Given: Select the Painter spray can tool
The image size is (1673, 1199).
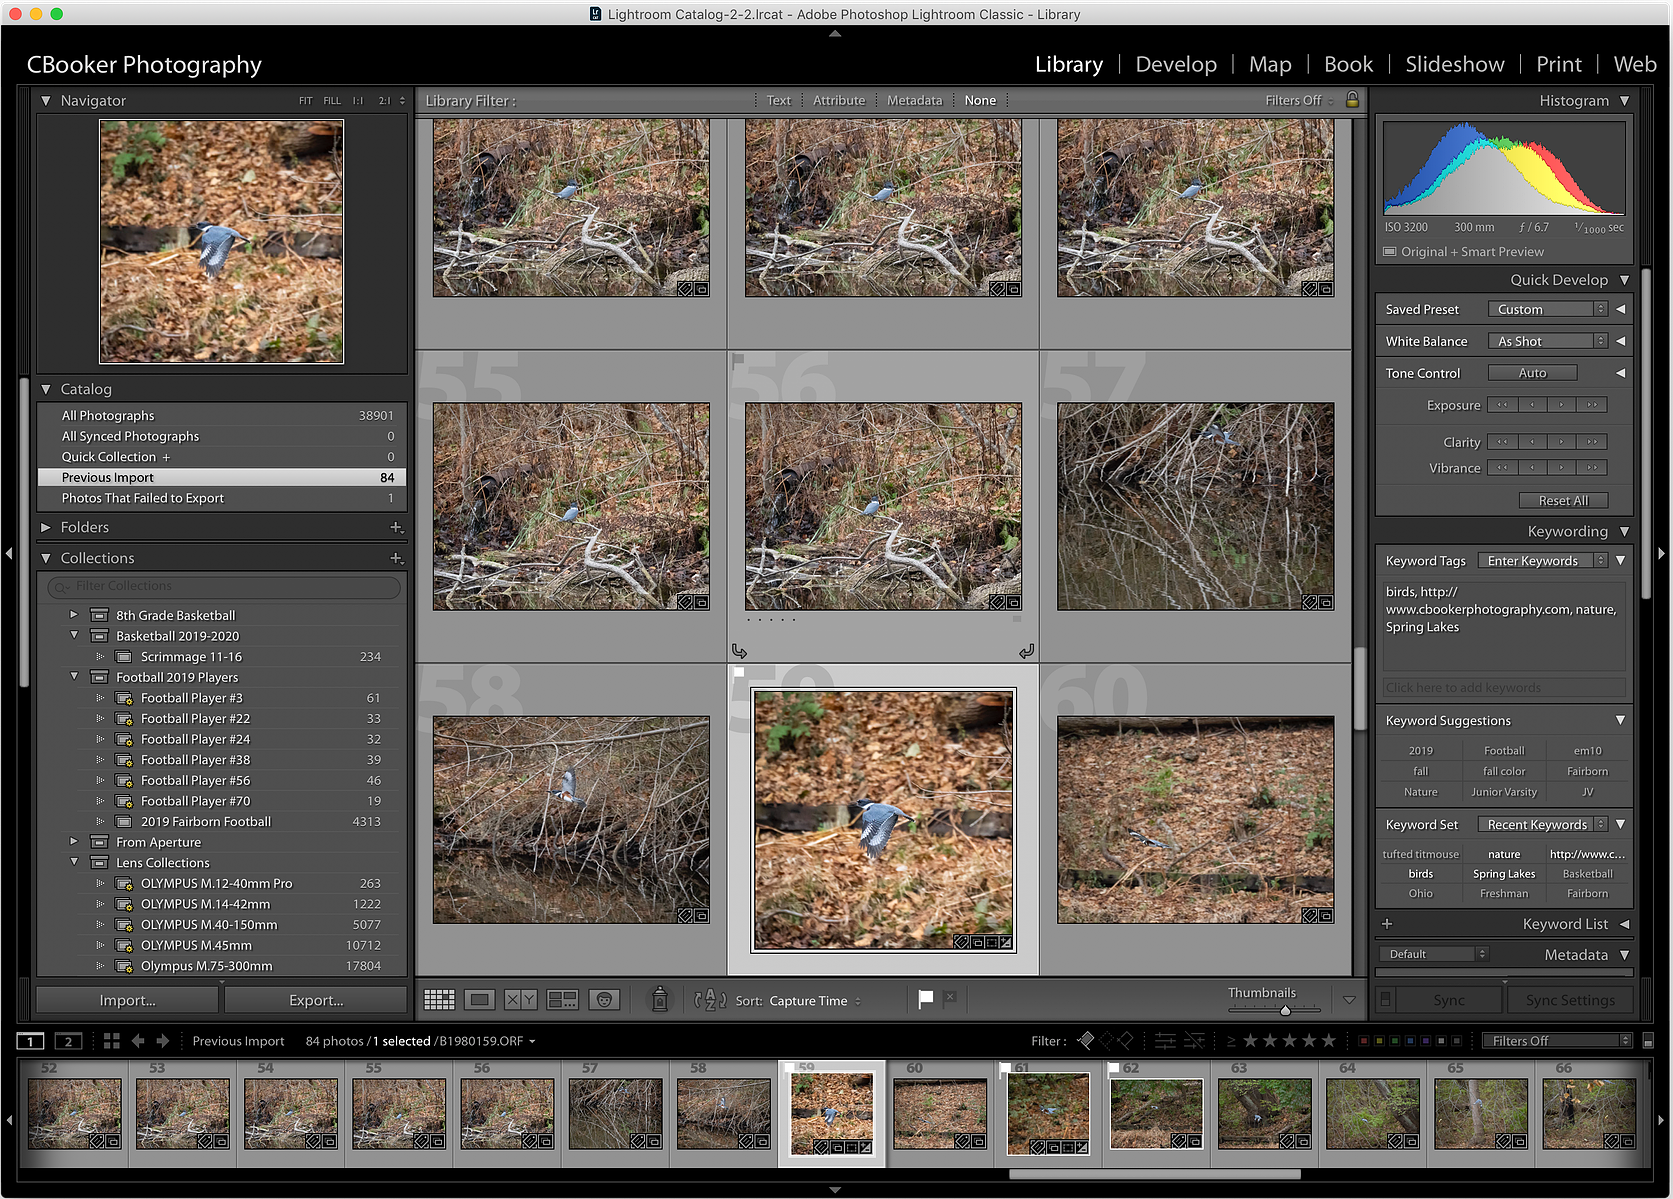Looking at the screenshot, I should [659, 999].
